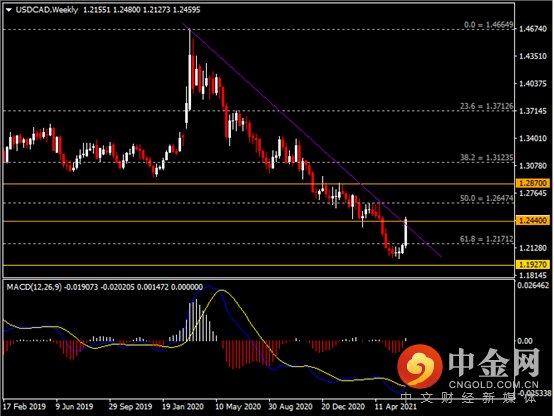Click the 19 Jan 2020 date marker
554x416 pixels.
click(x=183, y=406)
